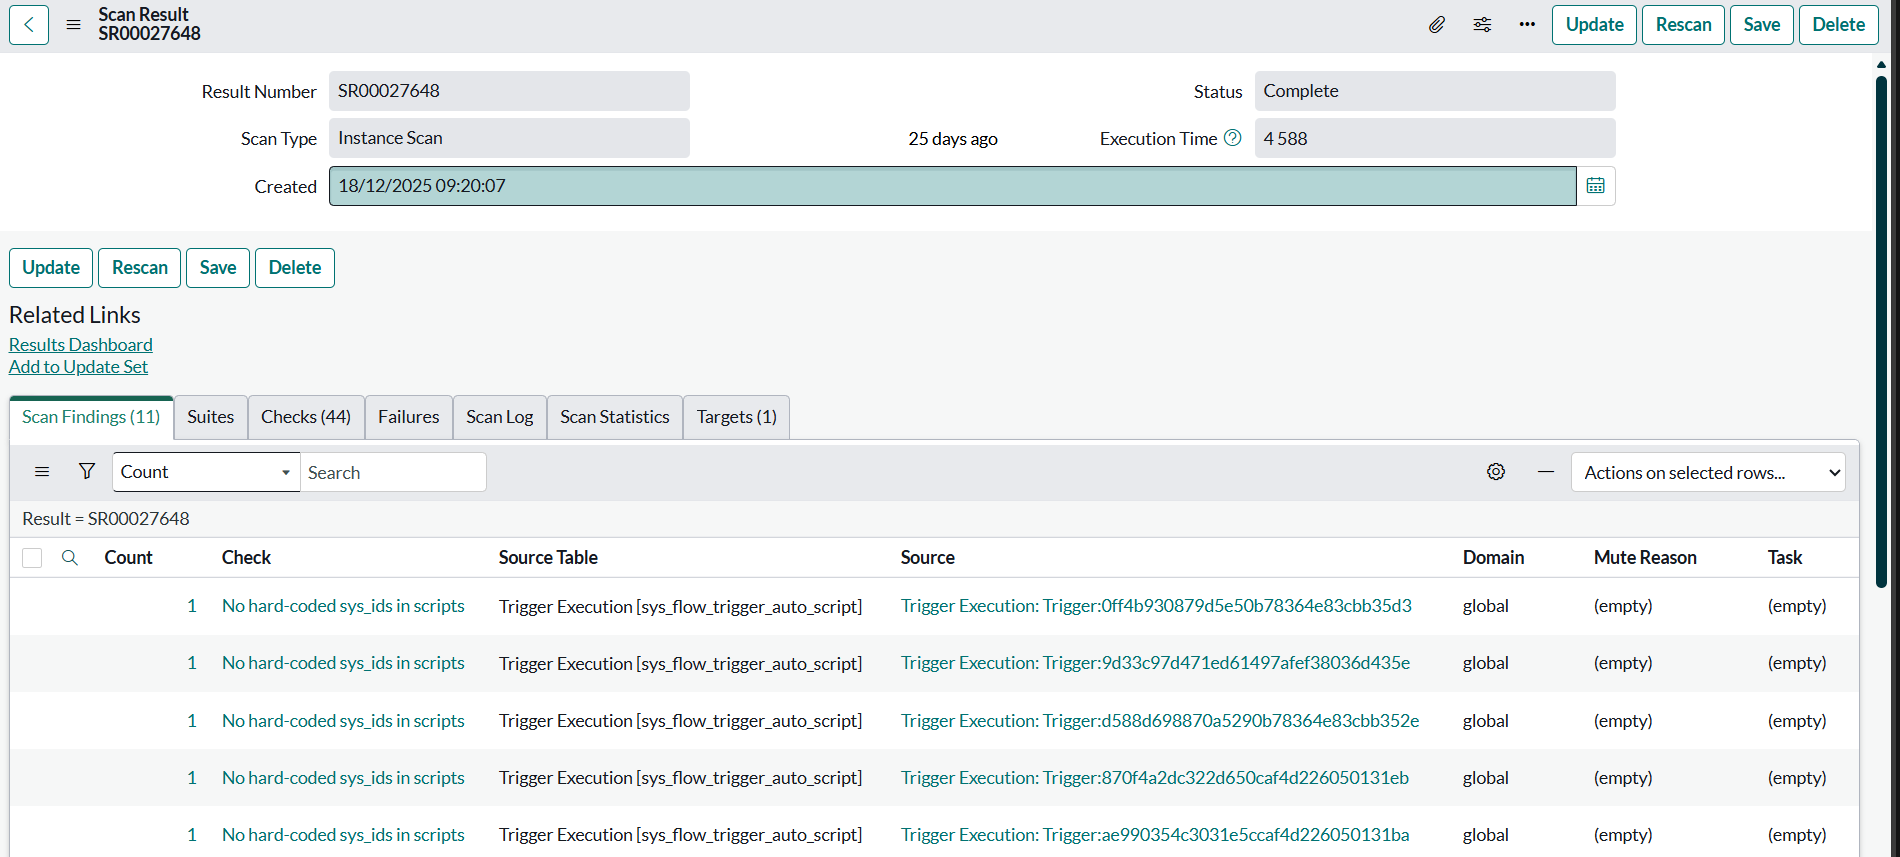Select all rows checkbox in list header

tap(32, 558)
